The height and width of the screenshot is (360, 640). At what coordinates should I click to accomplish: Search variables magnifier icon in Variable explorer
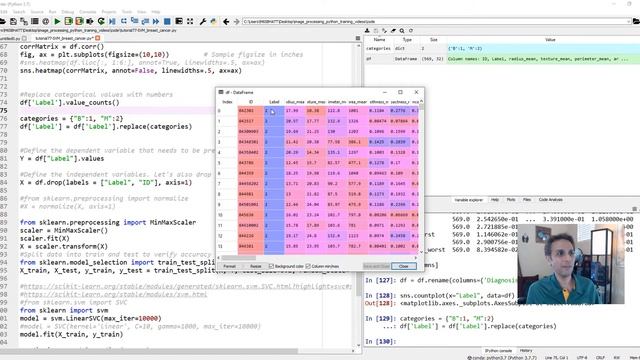click(x=402, y=31)
